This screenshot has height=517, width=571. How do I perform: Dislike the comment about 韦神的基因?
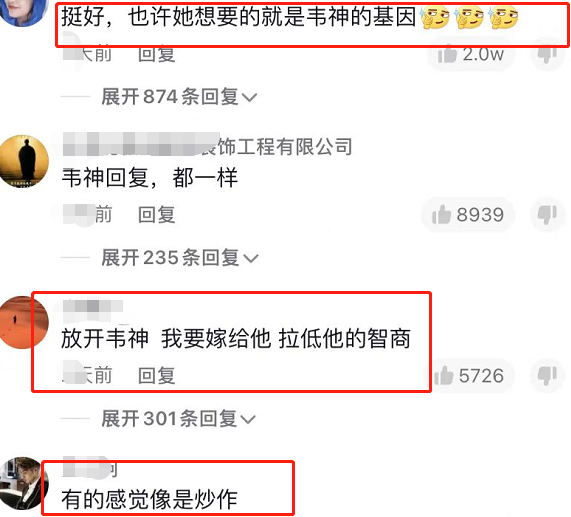pos(547,55)
